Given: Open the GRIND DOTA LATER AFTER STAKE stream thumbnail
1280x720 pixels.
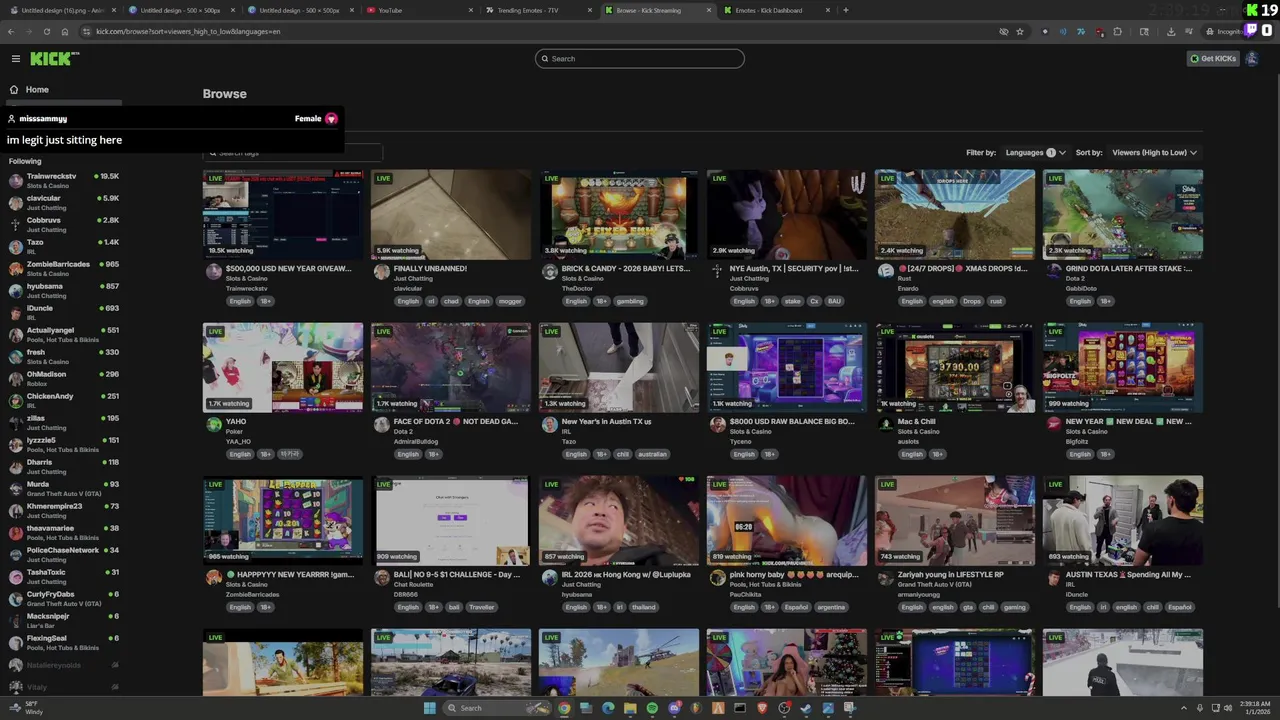Looking at the screenshot, I should (x=1123, y=215).
